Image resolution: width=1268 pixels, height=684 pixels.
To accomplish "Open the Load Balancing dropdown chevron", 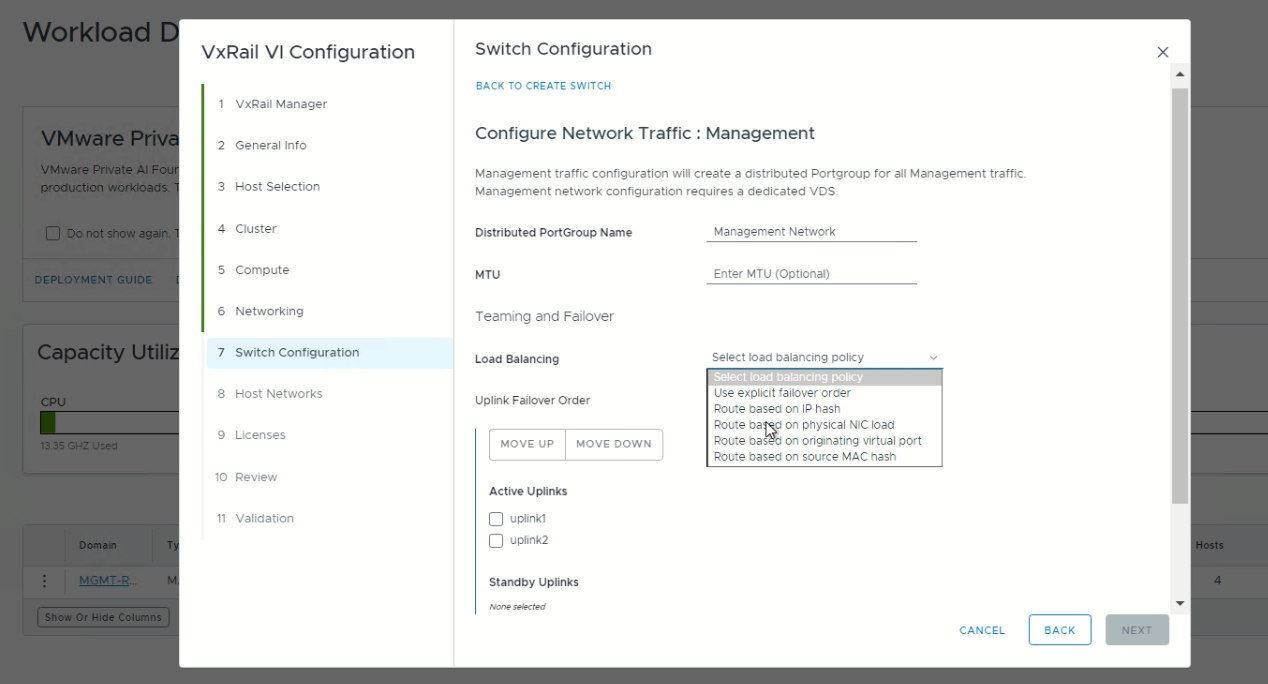I will pos(933,358).
